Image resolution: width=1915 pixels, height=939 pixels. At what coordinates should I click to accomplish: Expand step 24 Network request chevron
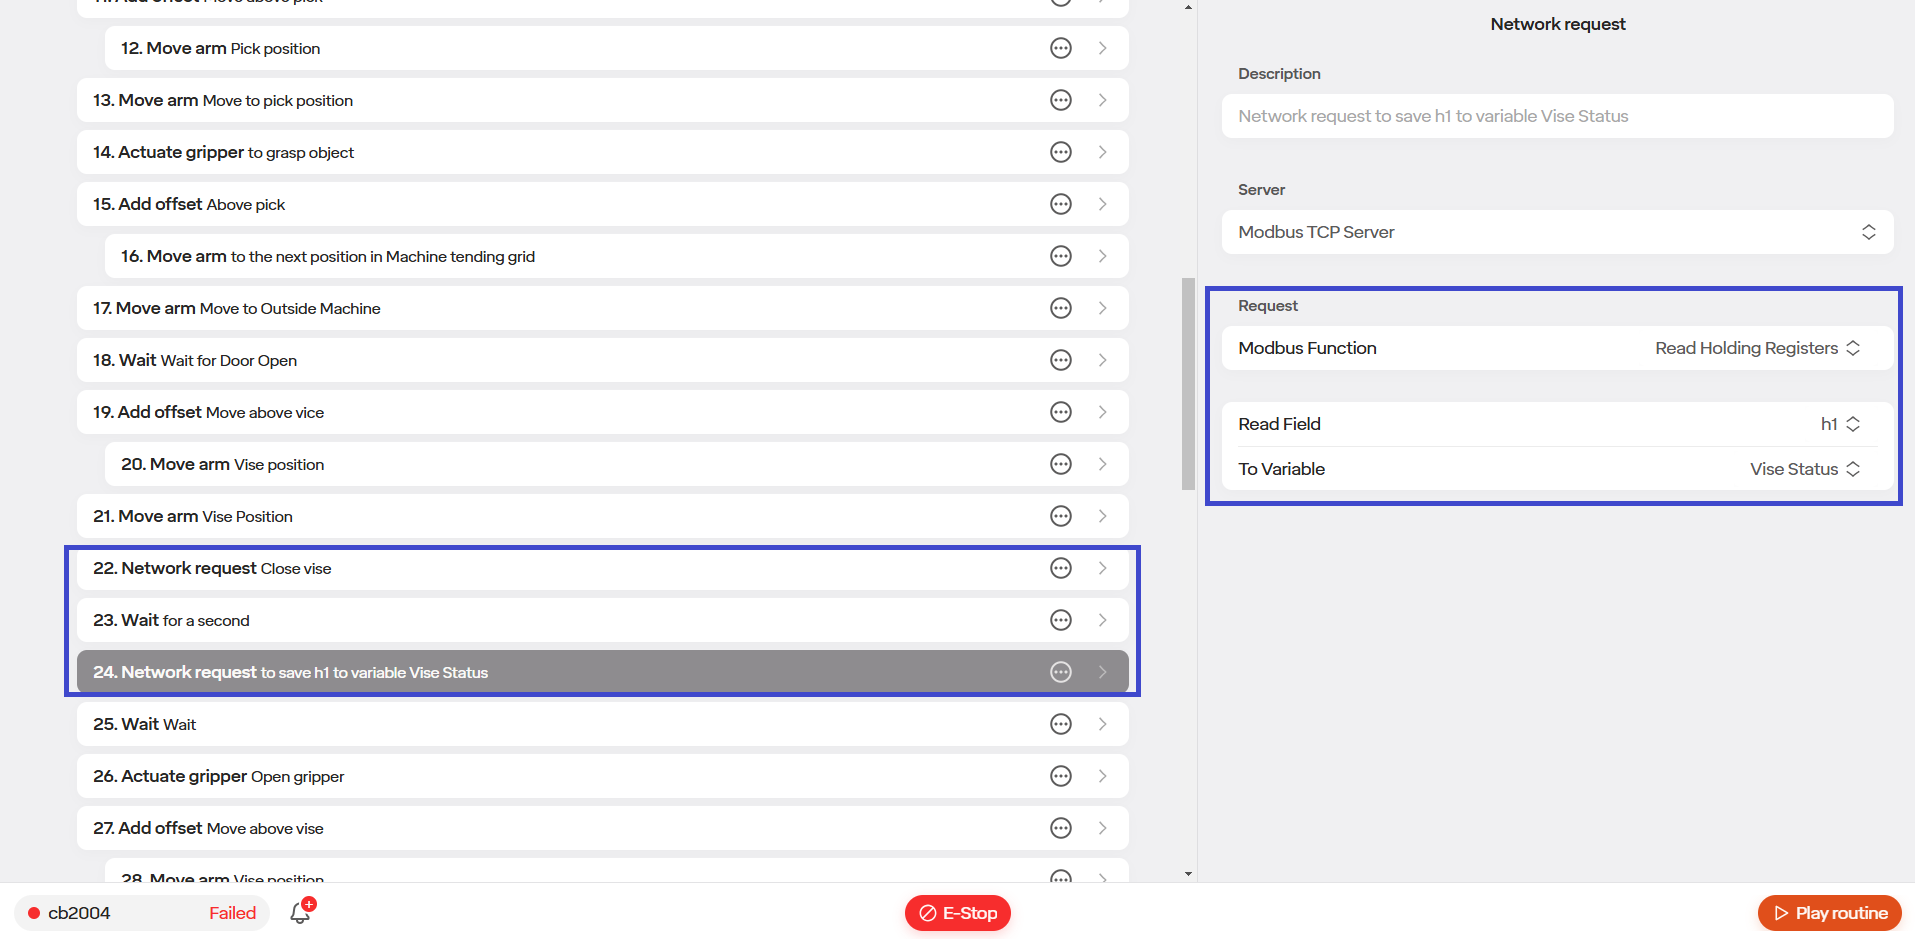1102,672
